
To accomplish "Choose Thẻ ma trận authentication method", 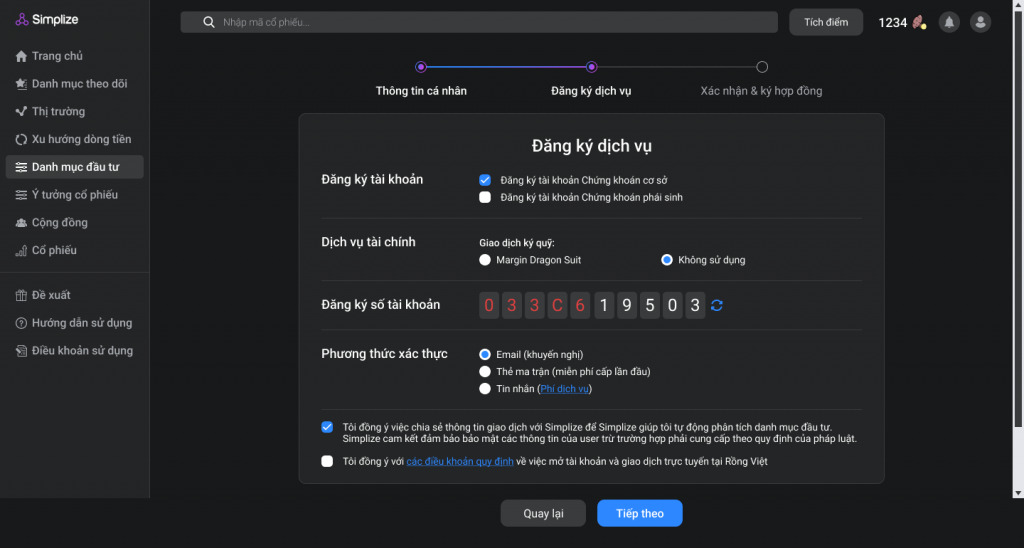I will (x=486, y=371).
